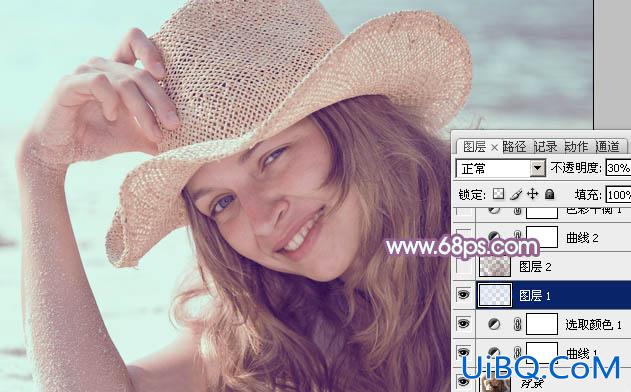Select the layer named 图层 2

click(x=535, y=266)
